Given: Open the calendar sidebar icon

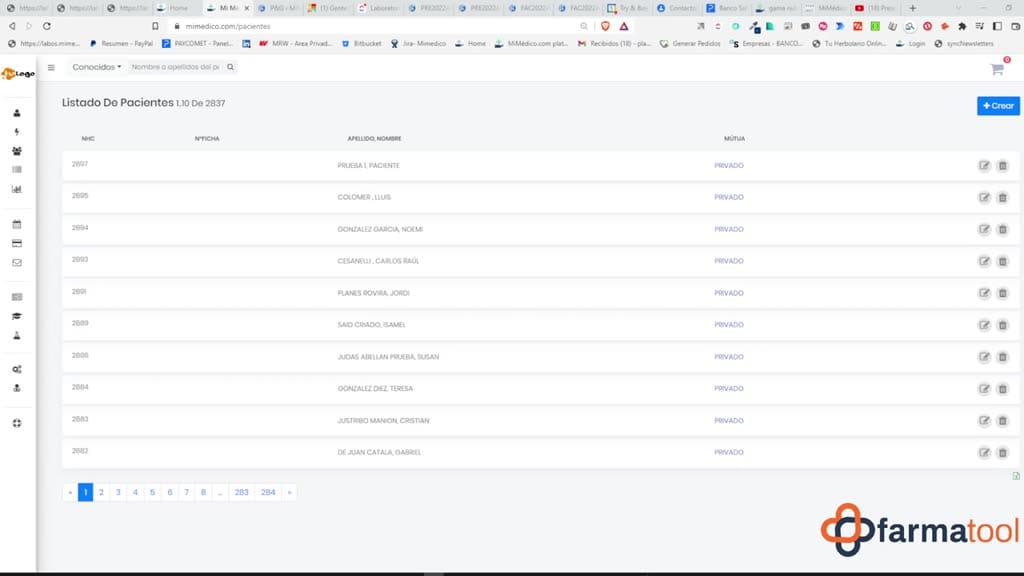Looking at the screenshot, I should coord(17,224).
